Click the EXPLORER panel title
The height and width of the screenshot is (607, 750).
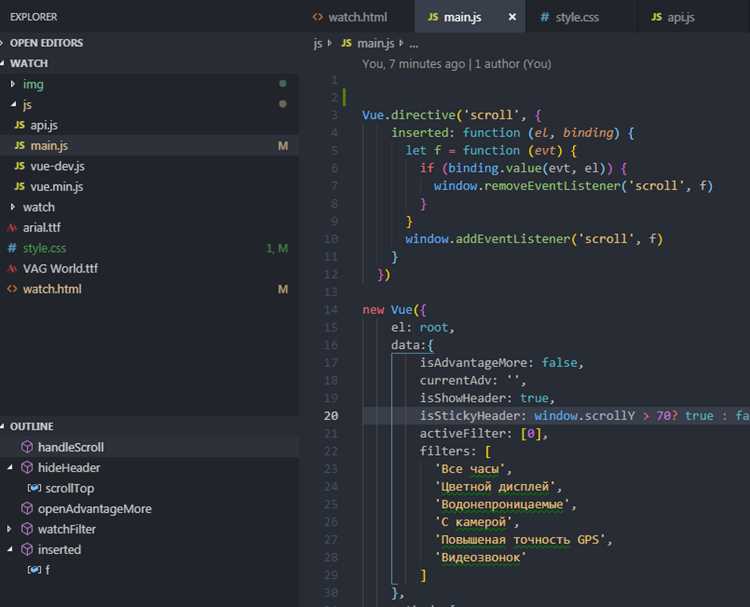pyautogui.click(x=33, y=17)
